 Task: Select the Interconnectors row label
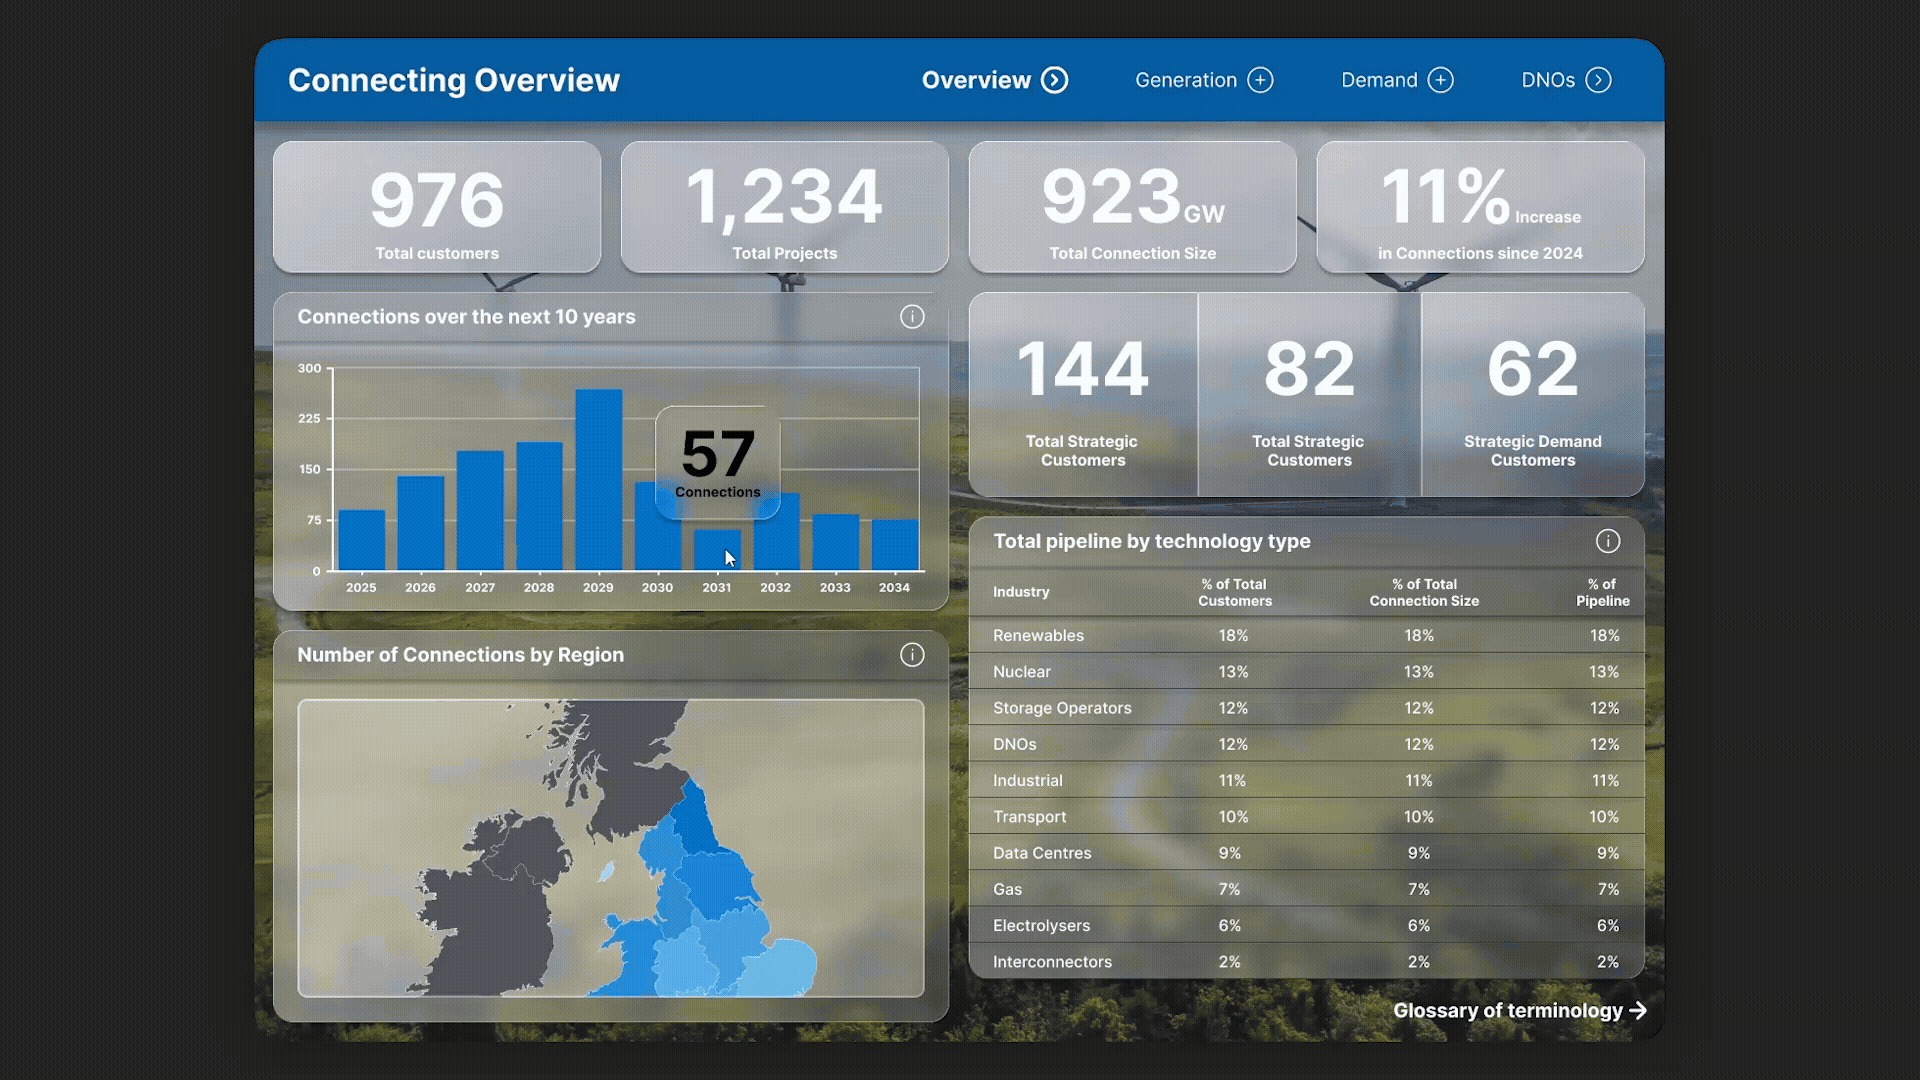tap(1052, 962)
